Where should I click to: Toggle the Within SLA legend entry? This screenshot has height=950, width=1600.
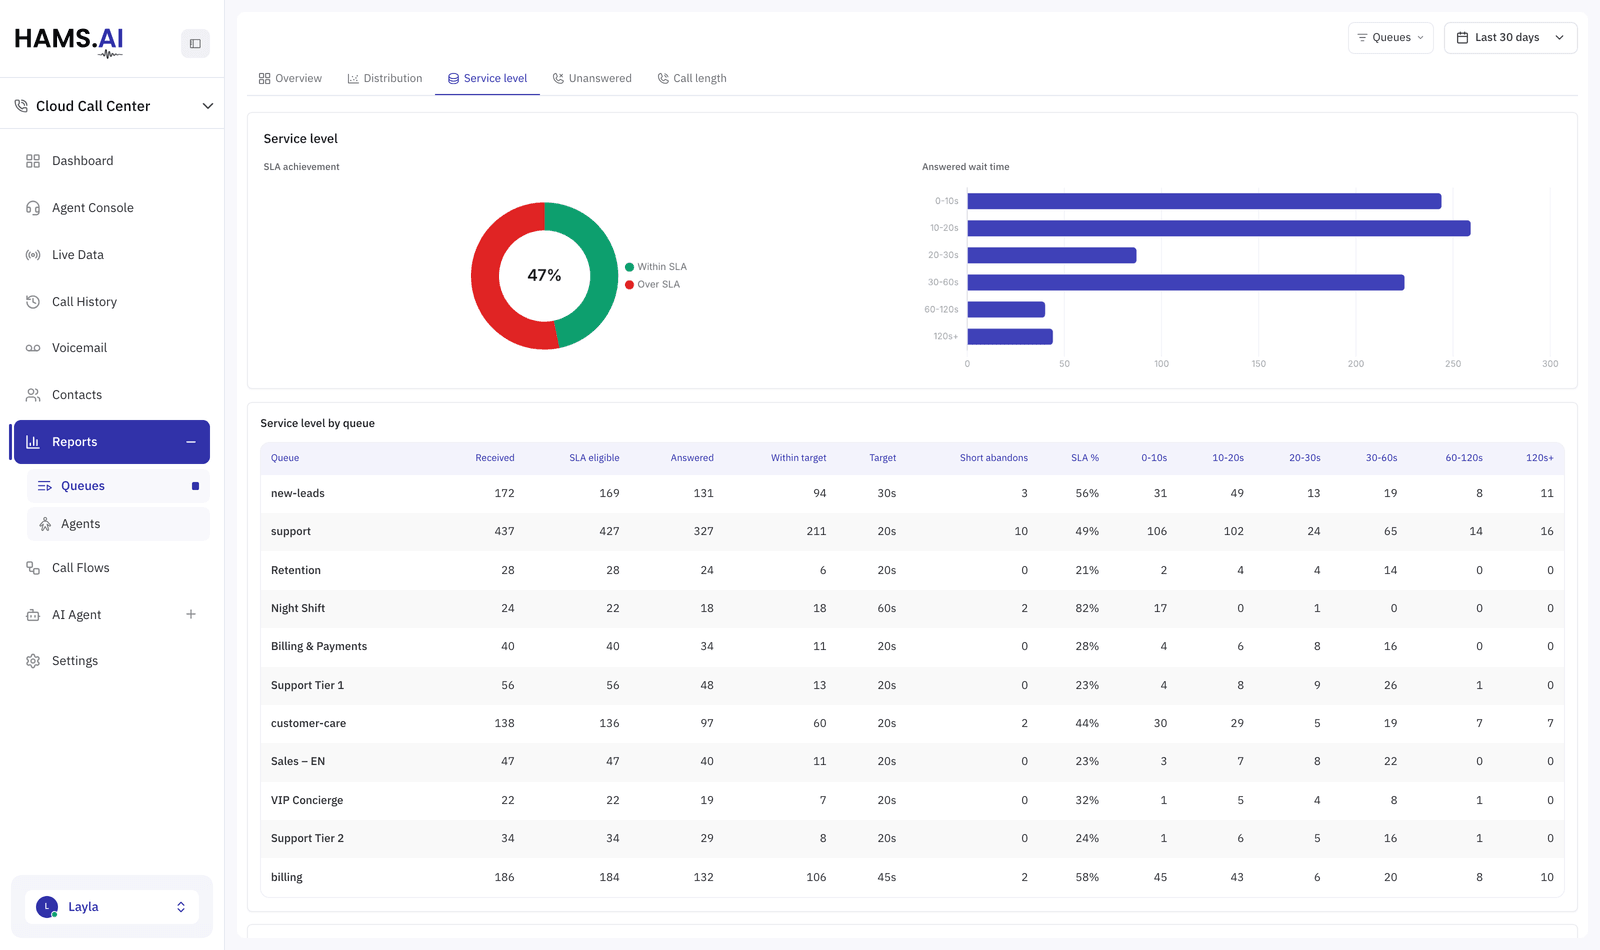(x=656, y=267)
